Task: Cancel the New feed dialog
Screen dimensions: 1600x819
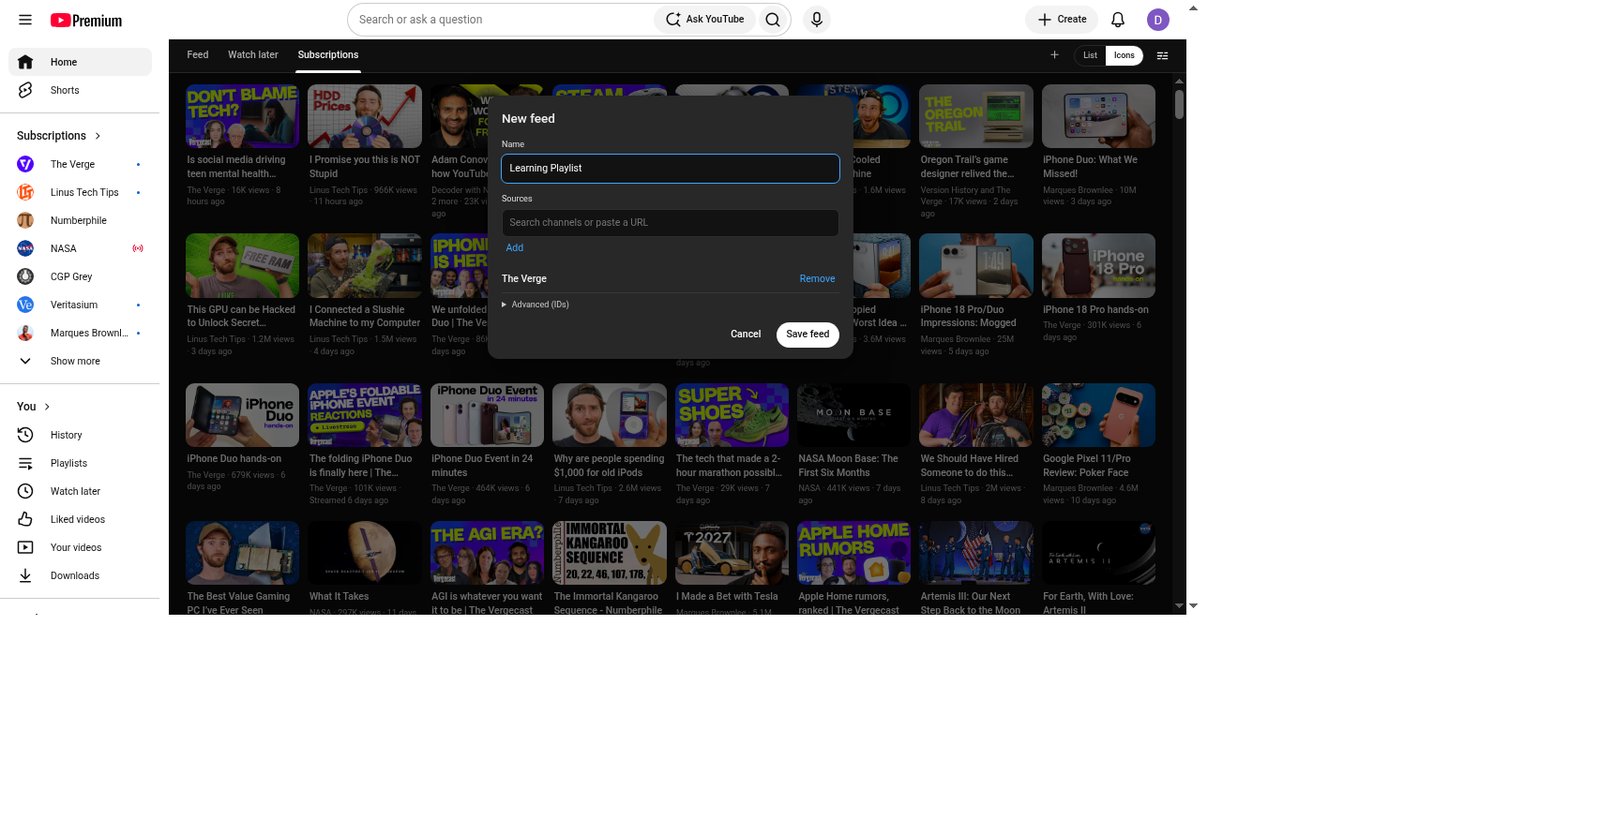Action: (745, 334)
